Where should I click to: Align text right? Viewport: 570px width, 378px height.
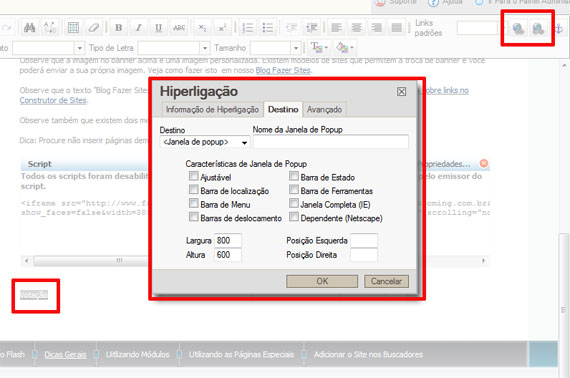[x=377, y=28]
